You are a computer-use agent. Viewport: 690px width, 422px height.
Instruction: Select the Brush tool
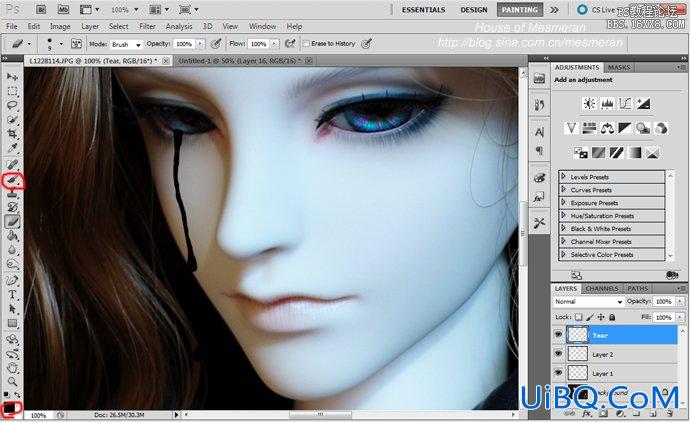(12, 180)
